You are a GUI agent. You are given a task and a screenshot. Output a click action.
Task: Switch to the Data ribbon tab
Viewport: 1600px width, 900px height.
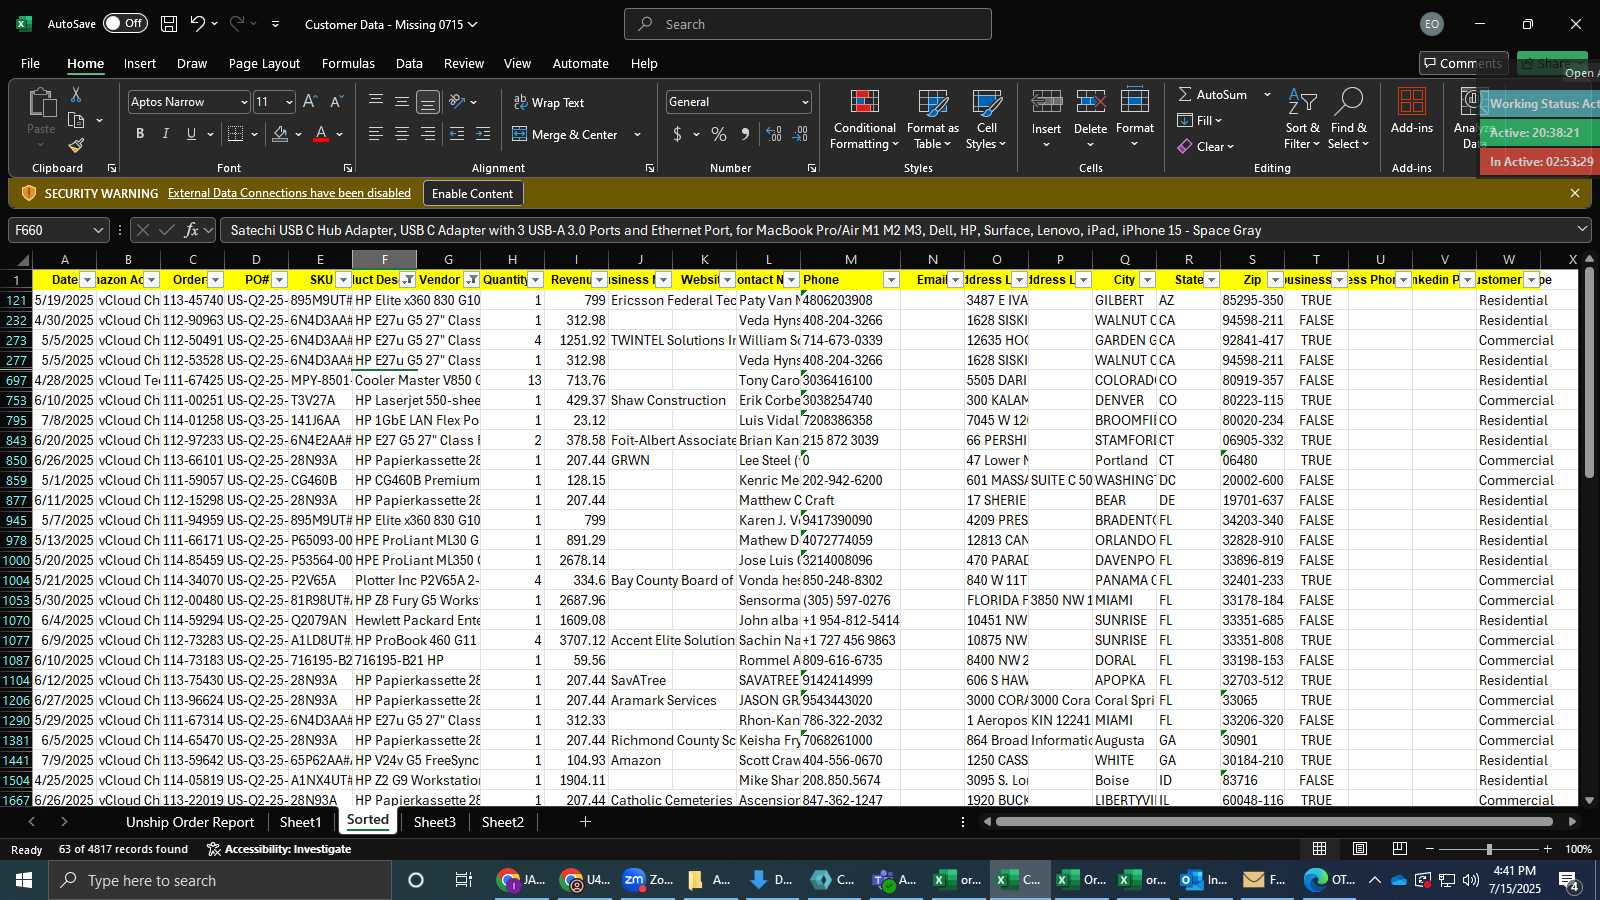tap(409, 63)
